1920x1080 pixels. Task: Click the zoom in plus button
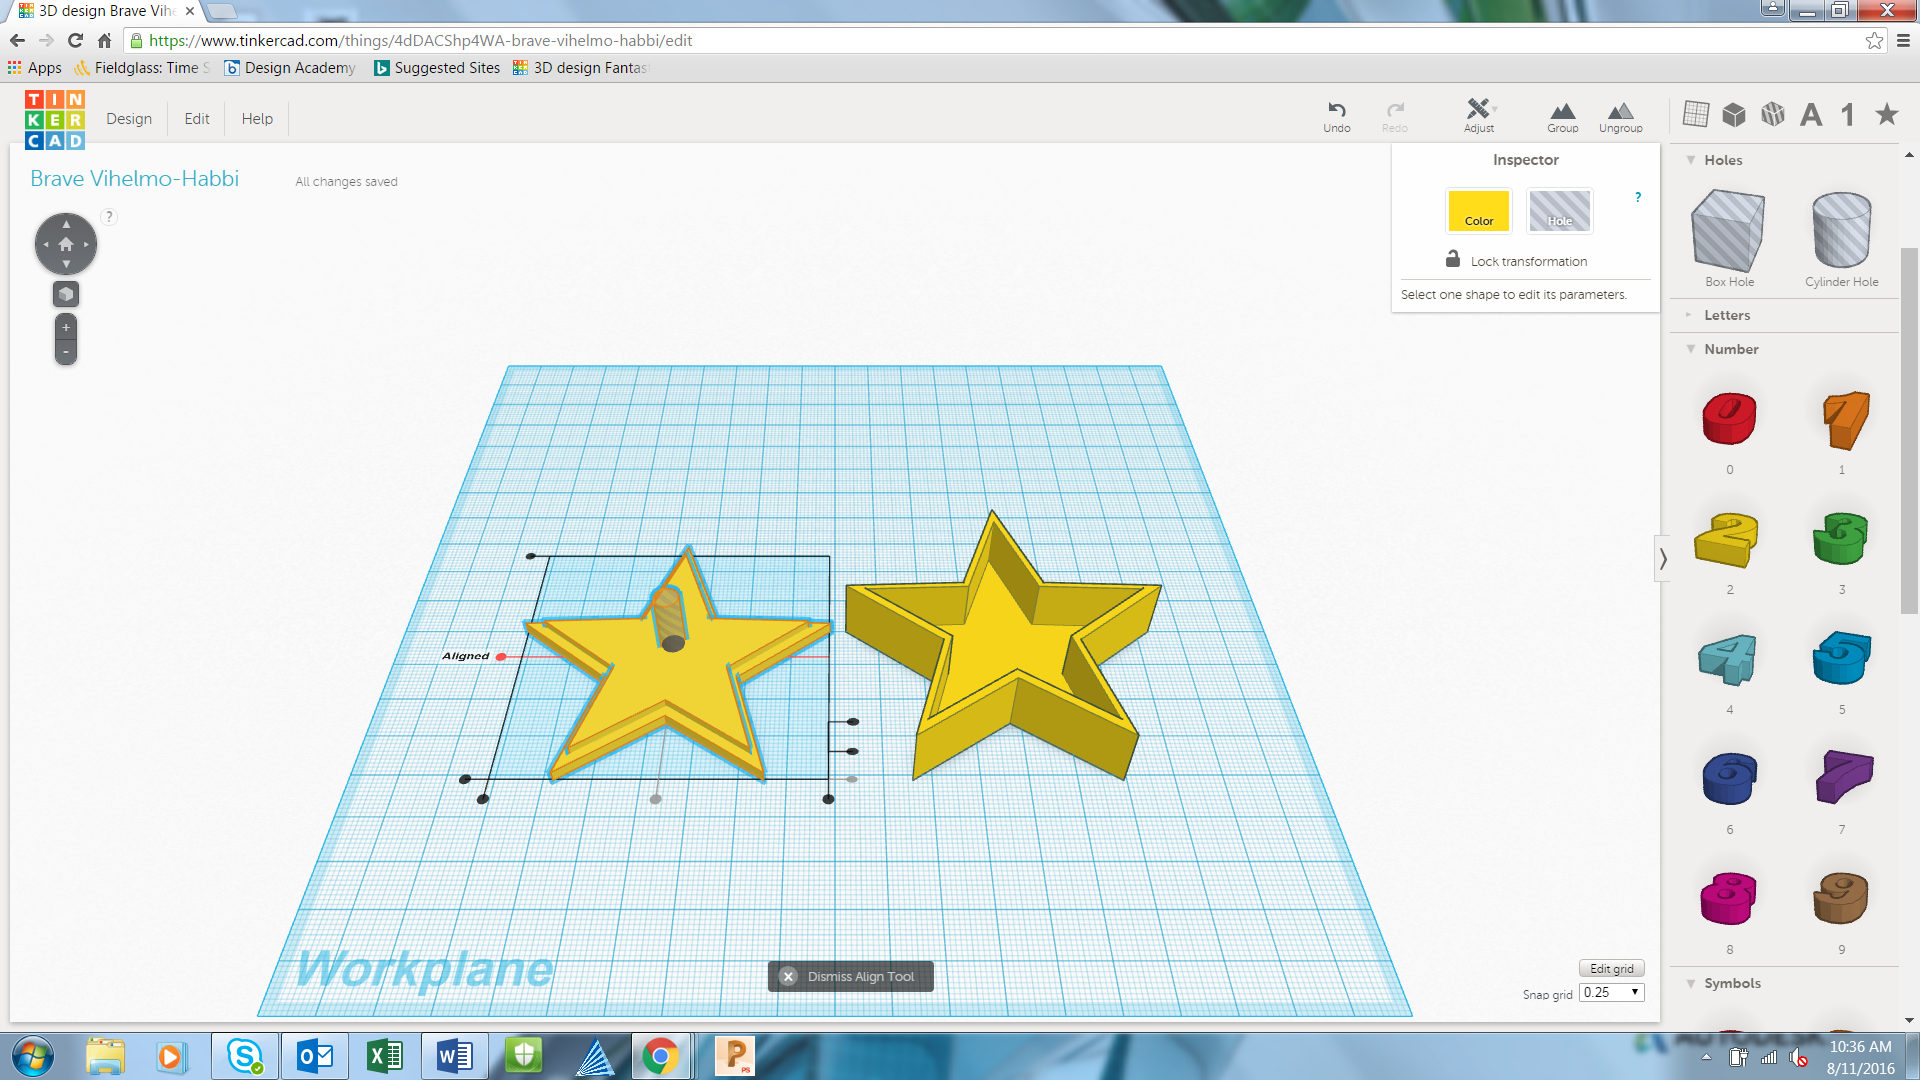point(66,327)
